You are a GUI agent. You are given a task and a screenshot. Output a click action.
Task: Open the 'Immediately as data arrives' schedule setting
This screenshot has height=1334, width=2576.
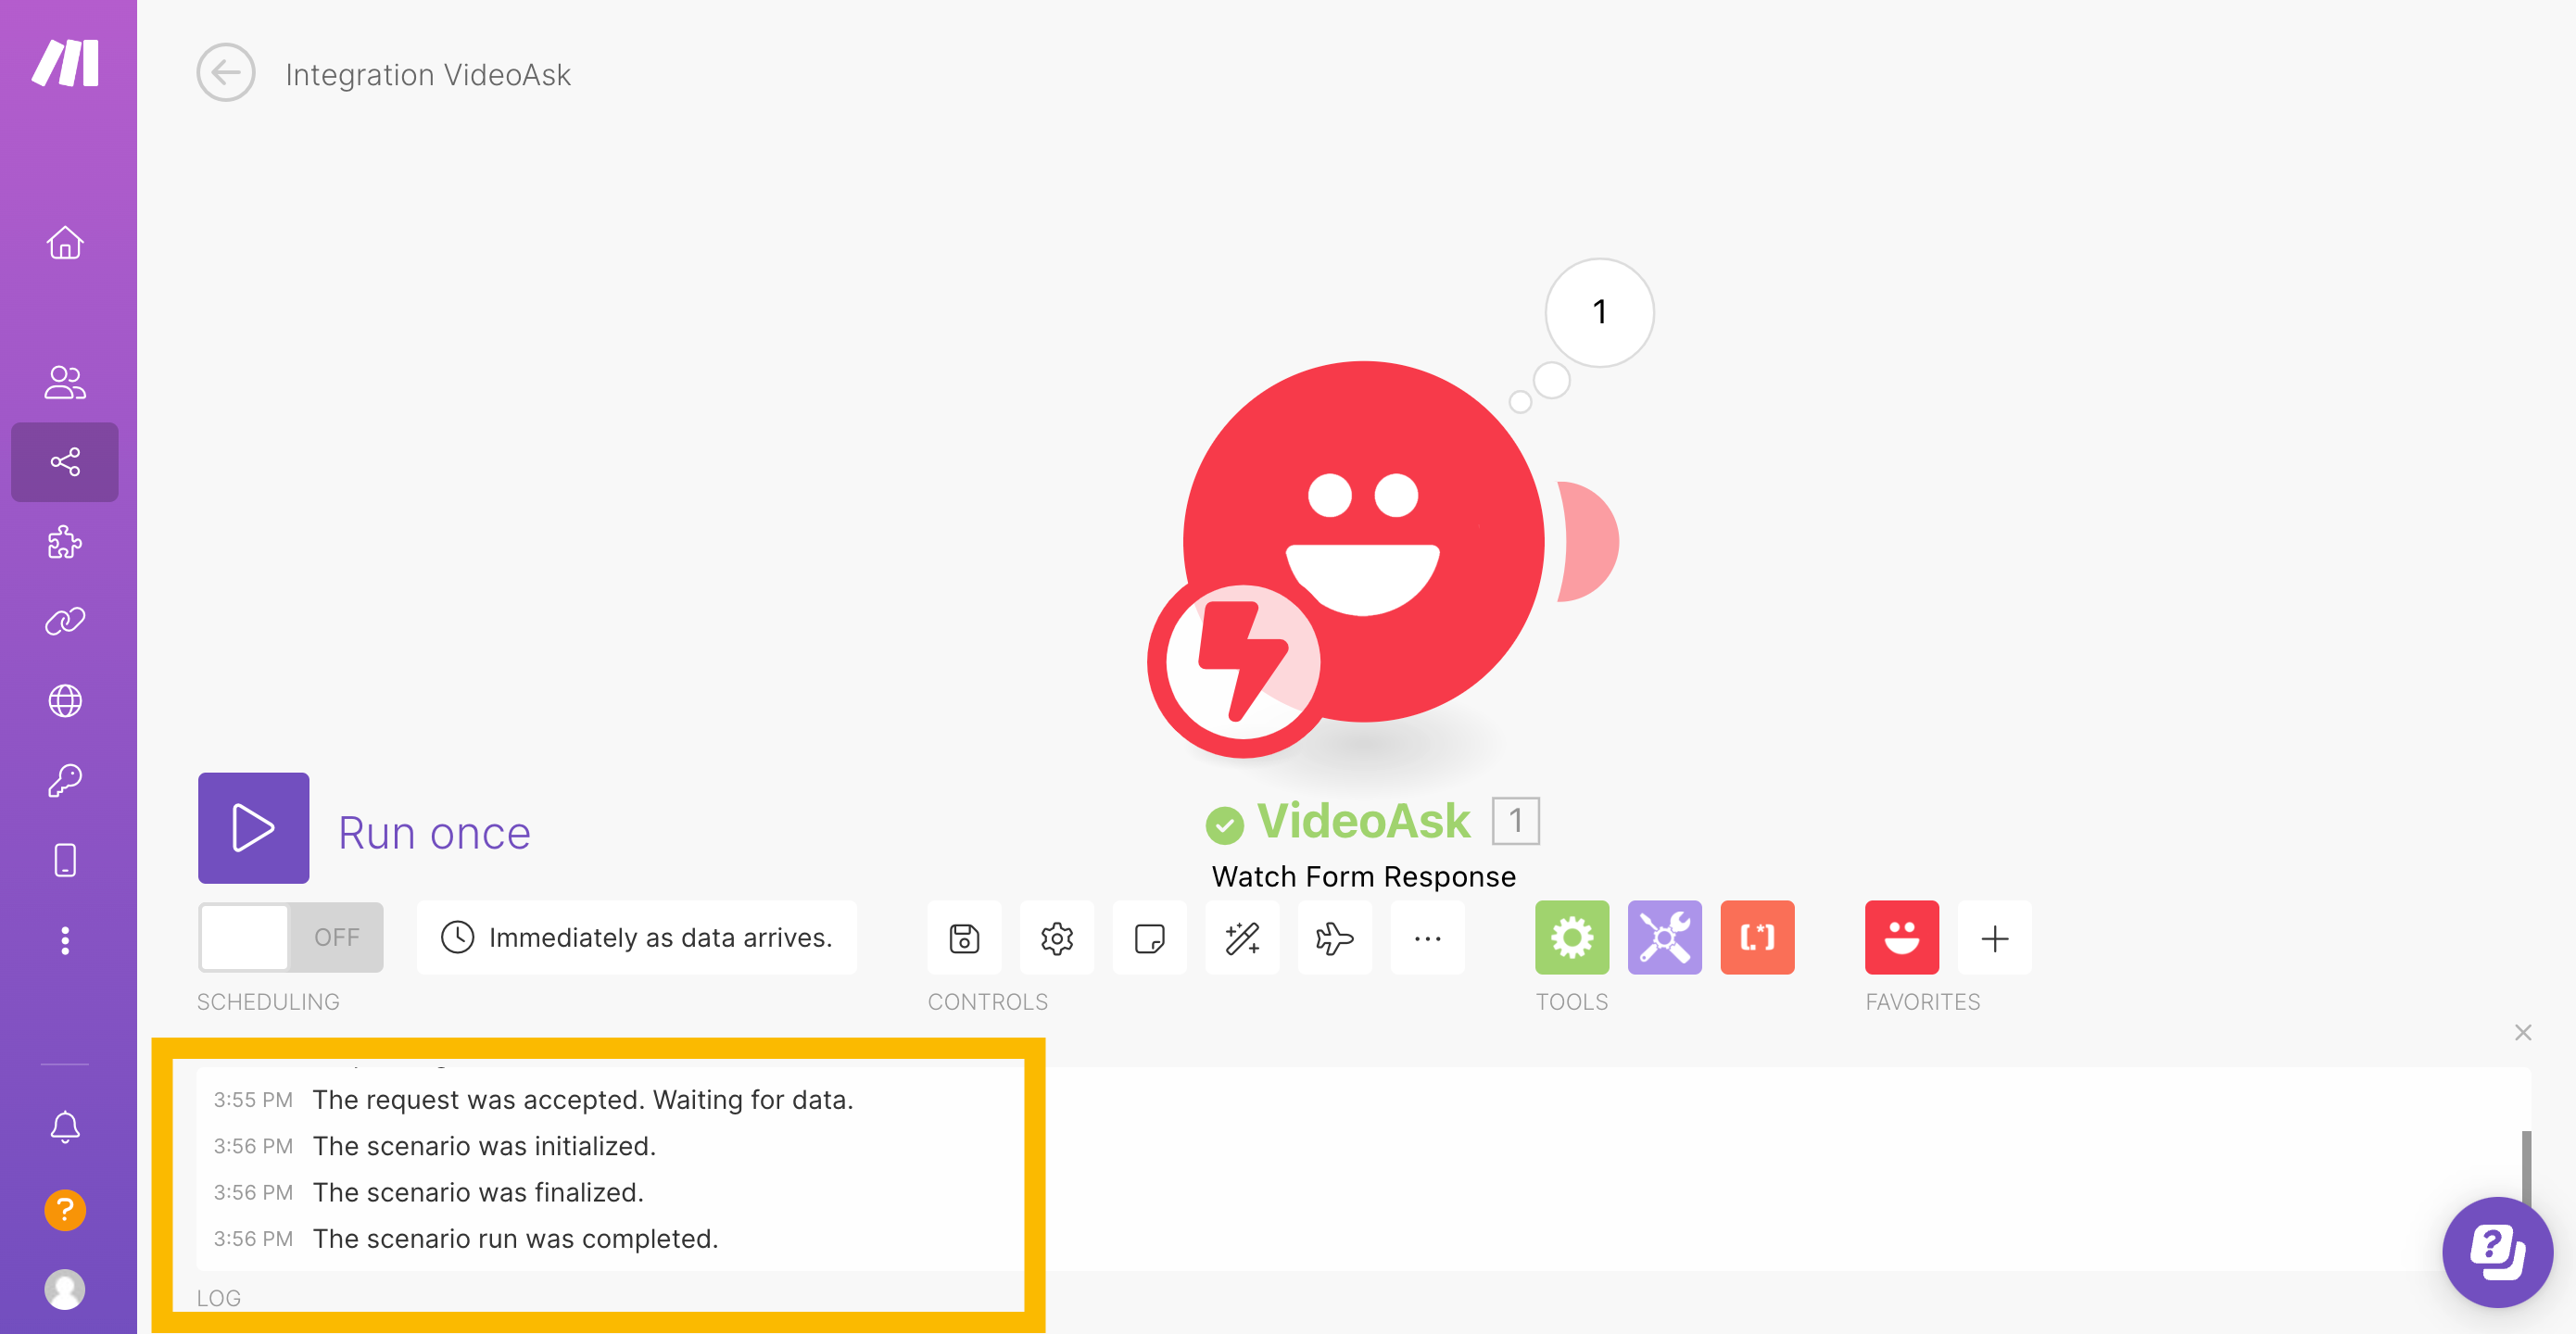[x=637, y=937]
